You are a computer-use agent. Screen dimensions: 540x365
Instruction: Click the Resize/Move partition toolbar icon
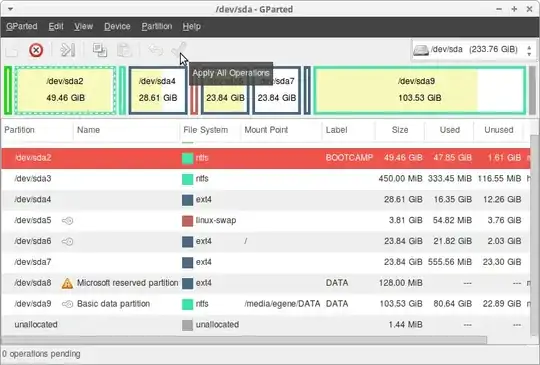click(67, 50)
